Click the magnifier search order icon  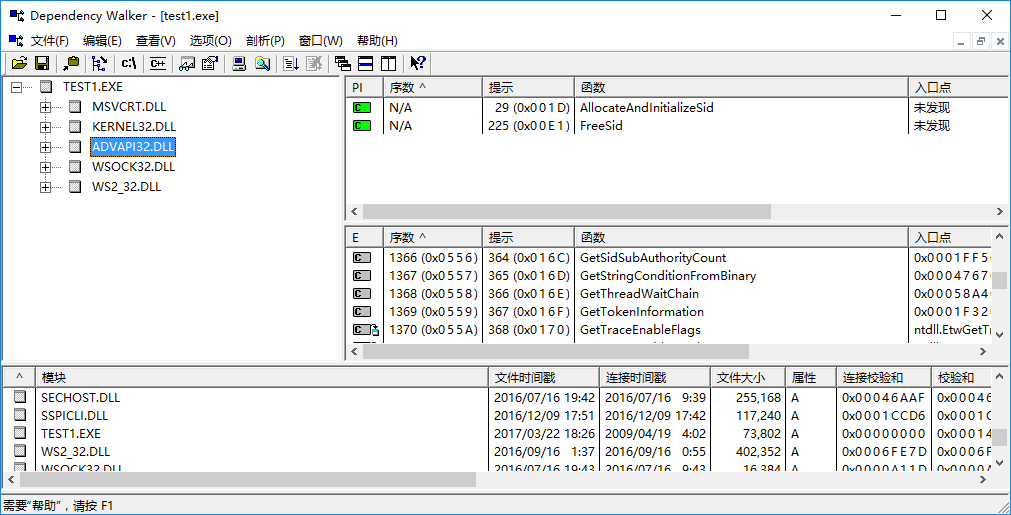pyautogui.click(x=262, y=63)
